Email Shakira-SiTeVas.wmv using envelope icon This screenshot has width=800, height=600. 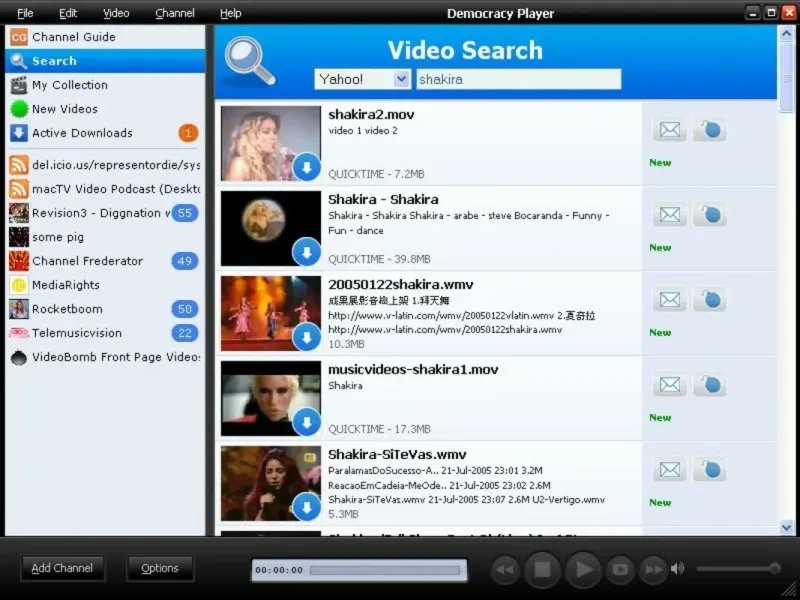coord(670,469)
